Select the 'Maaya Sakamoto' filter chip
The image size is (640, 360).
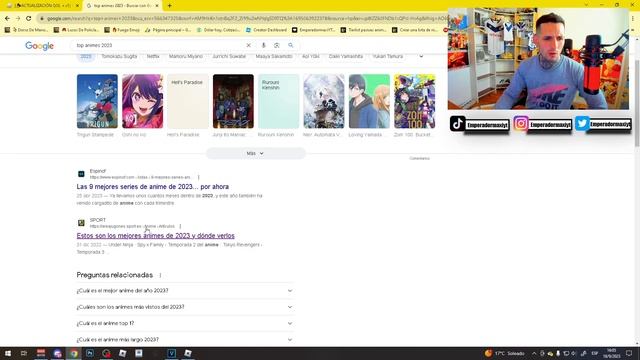[x=274, y=56]
